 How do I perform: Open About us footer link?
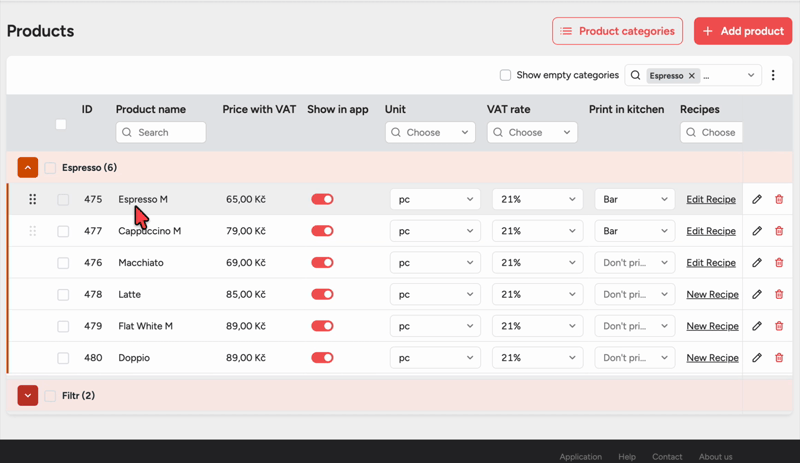(x=715, y=457)
